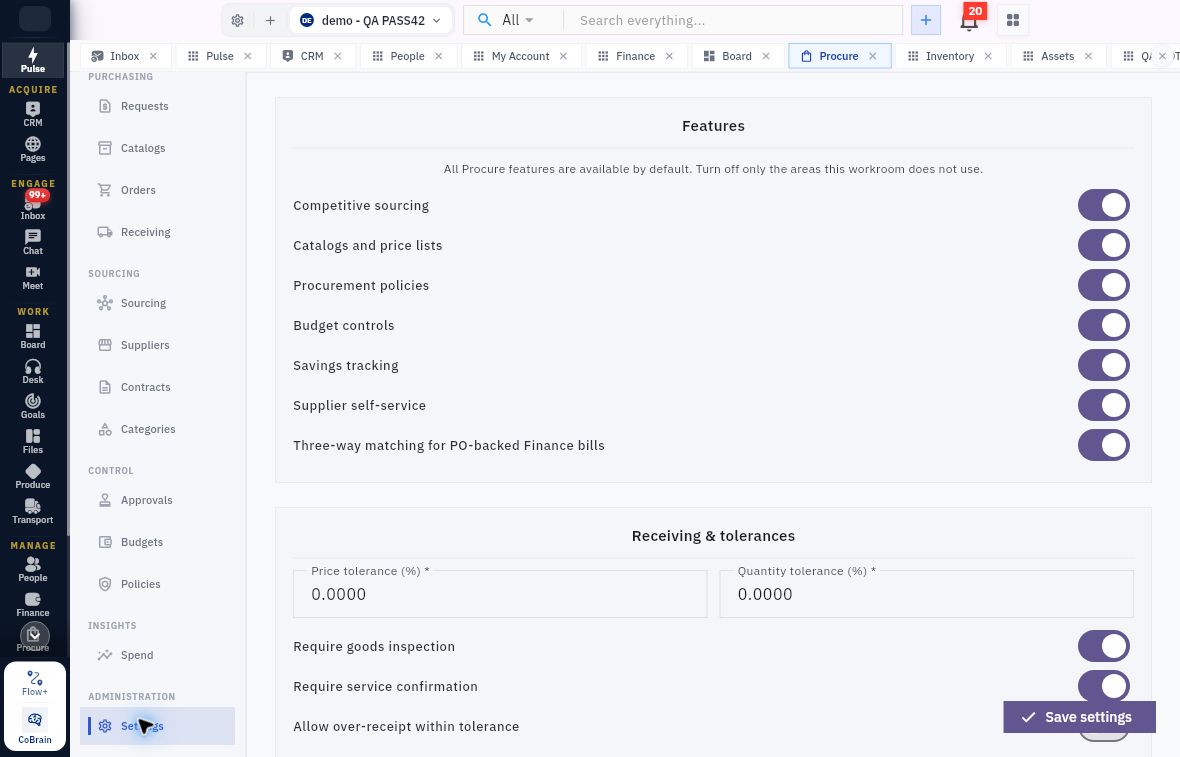Click the blue plus create button
Screen dimensions: 1180x757
click(926, 20)
